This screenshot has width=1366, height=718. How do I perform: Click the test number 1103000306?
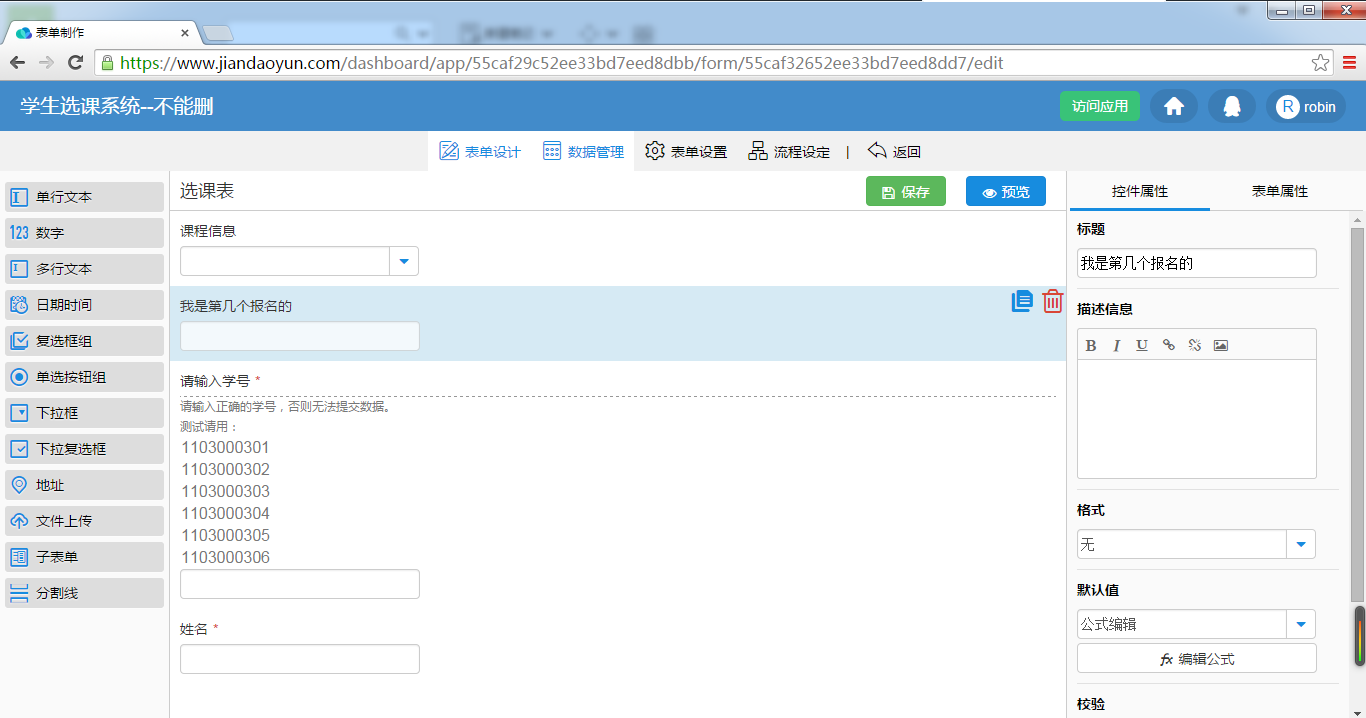(x=226, y=557)
